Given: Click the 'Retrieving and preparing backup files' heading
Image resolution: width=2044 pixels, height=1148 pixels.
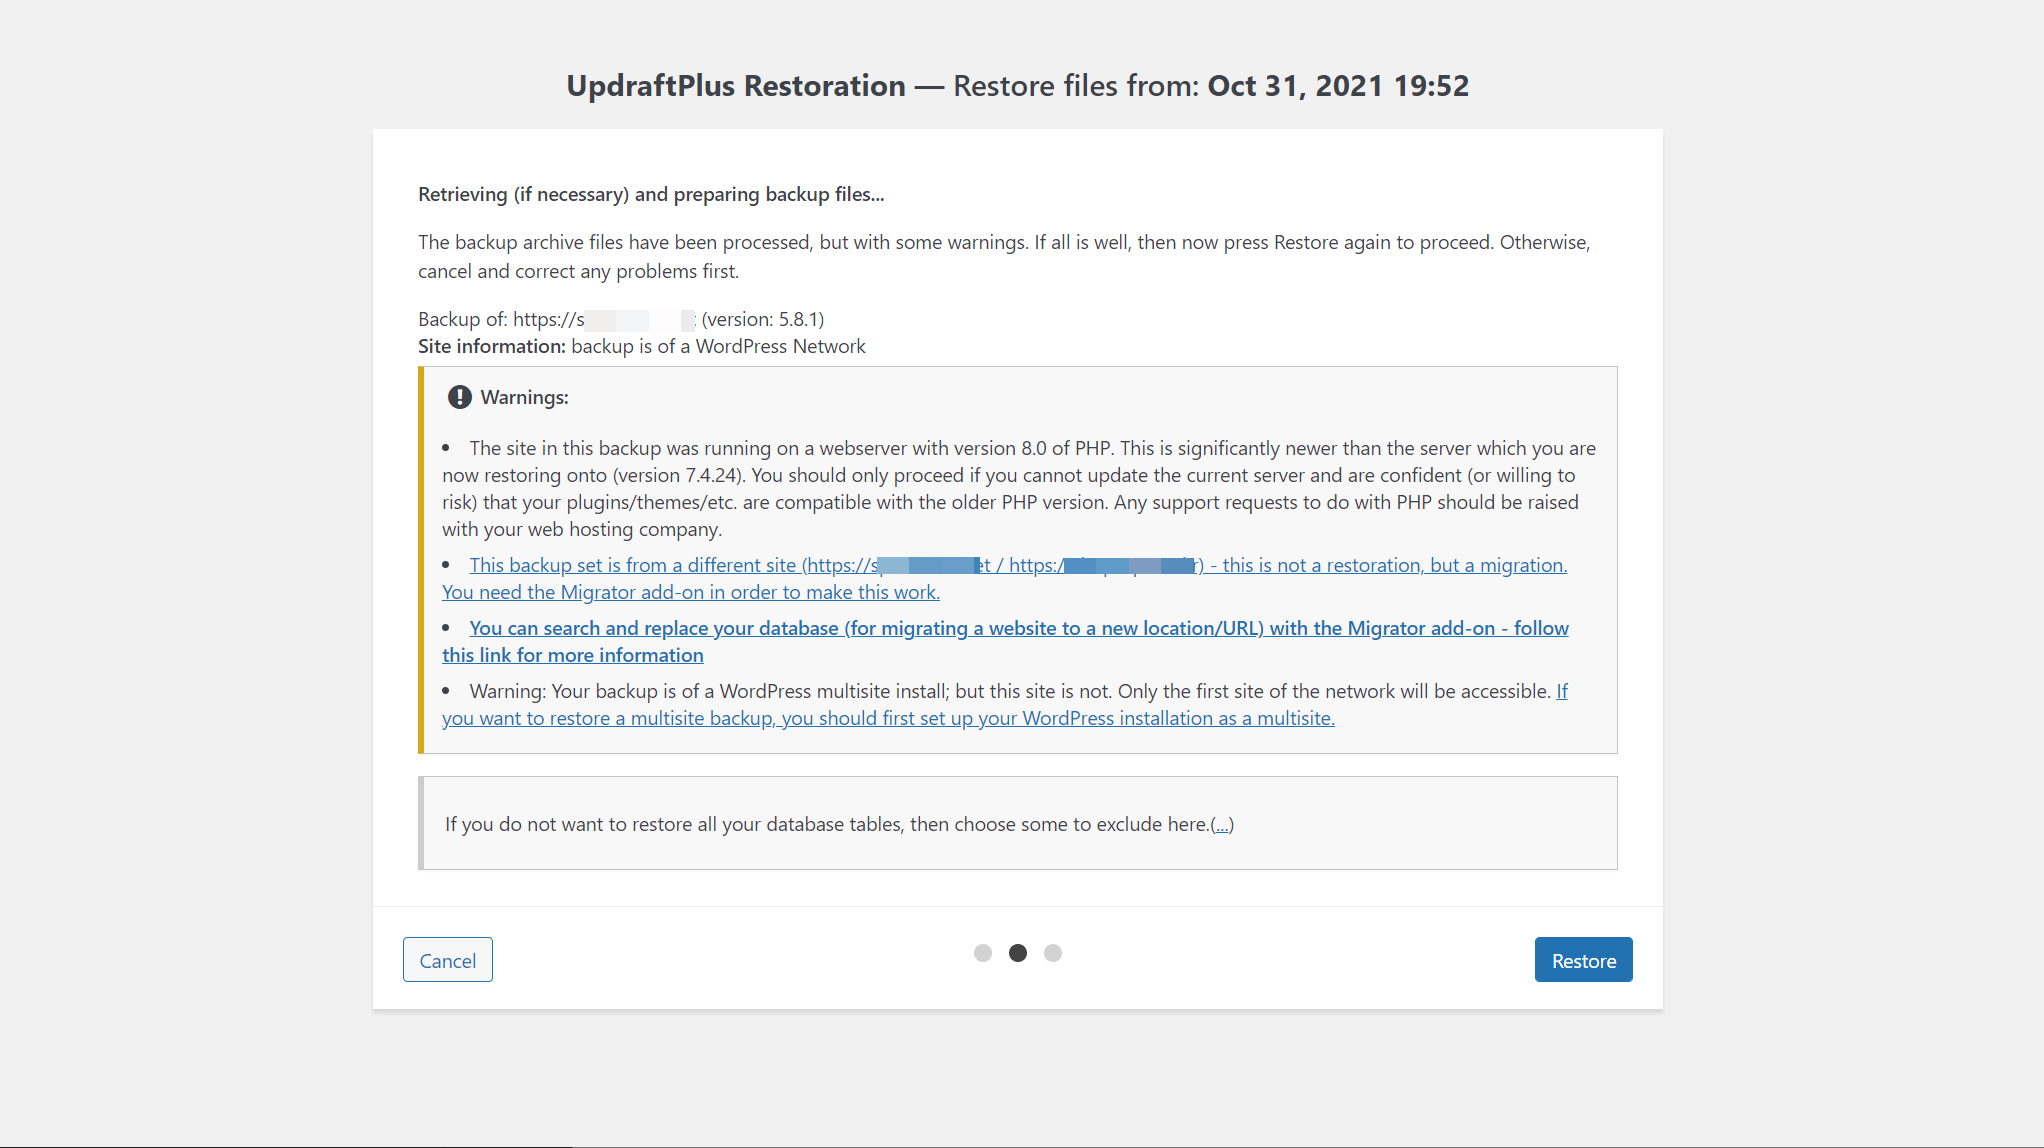Looking at the screenshot, I should [651, 194].
